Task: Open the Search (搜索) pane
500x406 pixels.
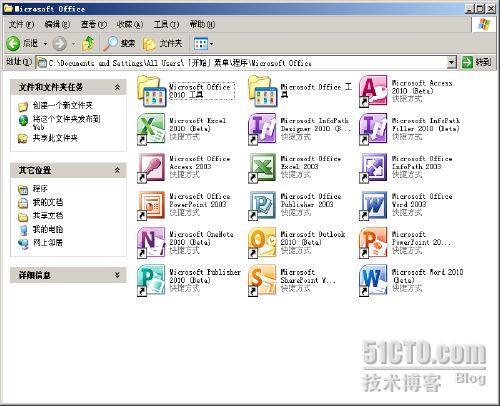Action: [x=119, y=44]
